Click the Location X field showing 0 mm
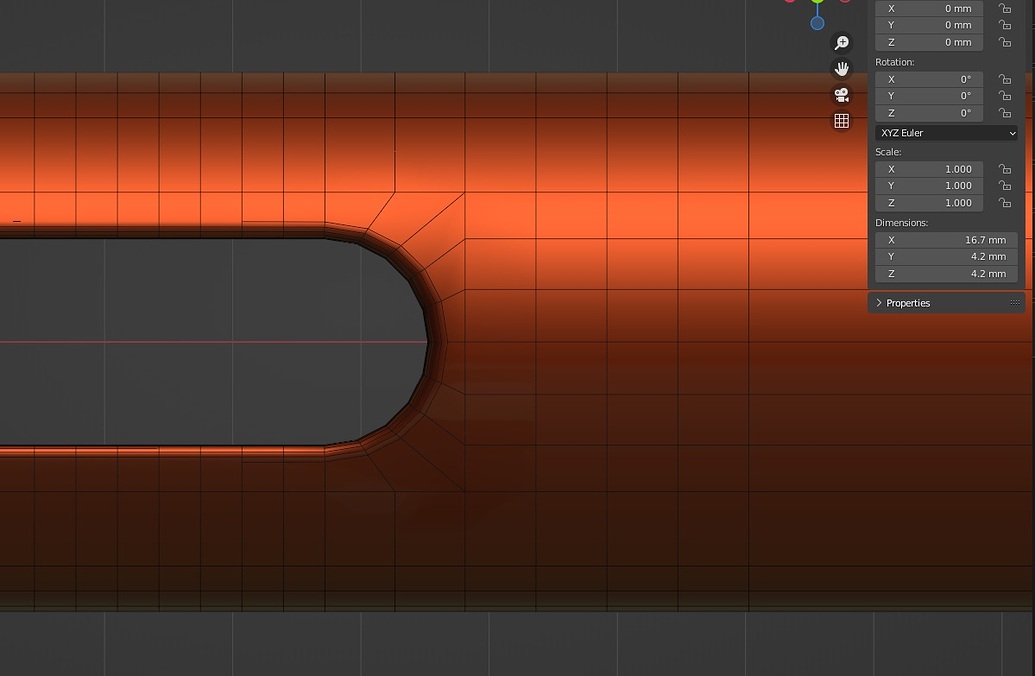Screen dimensions: 1035x676 pyautogui.click(x=929, y=9)
